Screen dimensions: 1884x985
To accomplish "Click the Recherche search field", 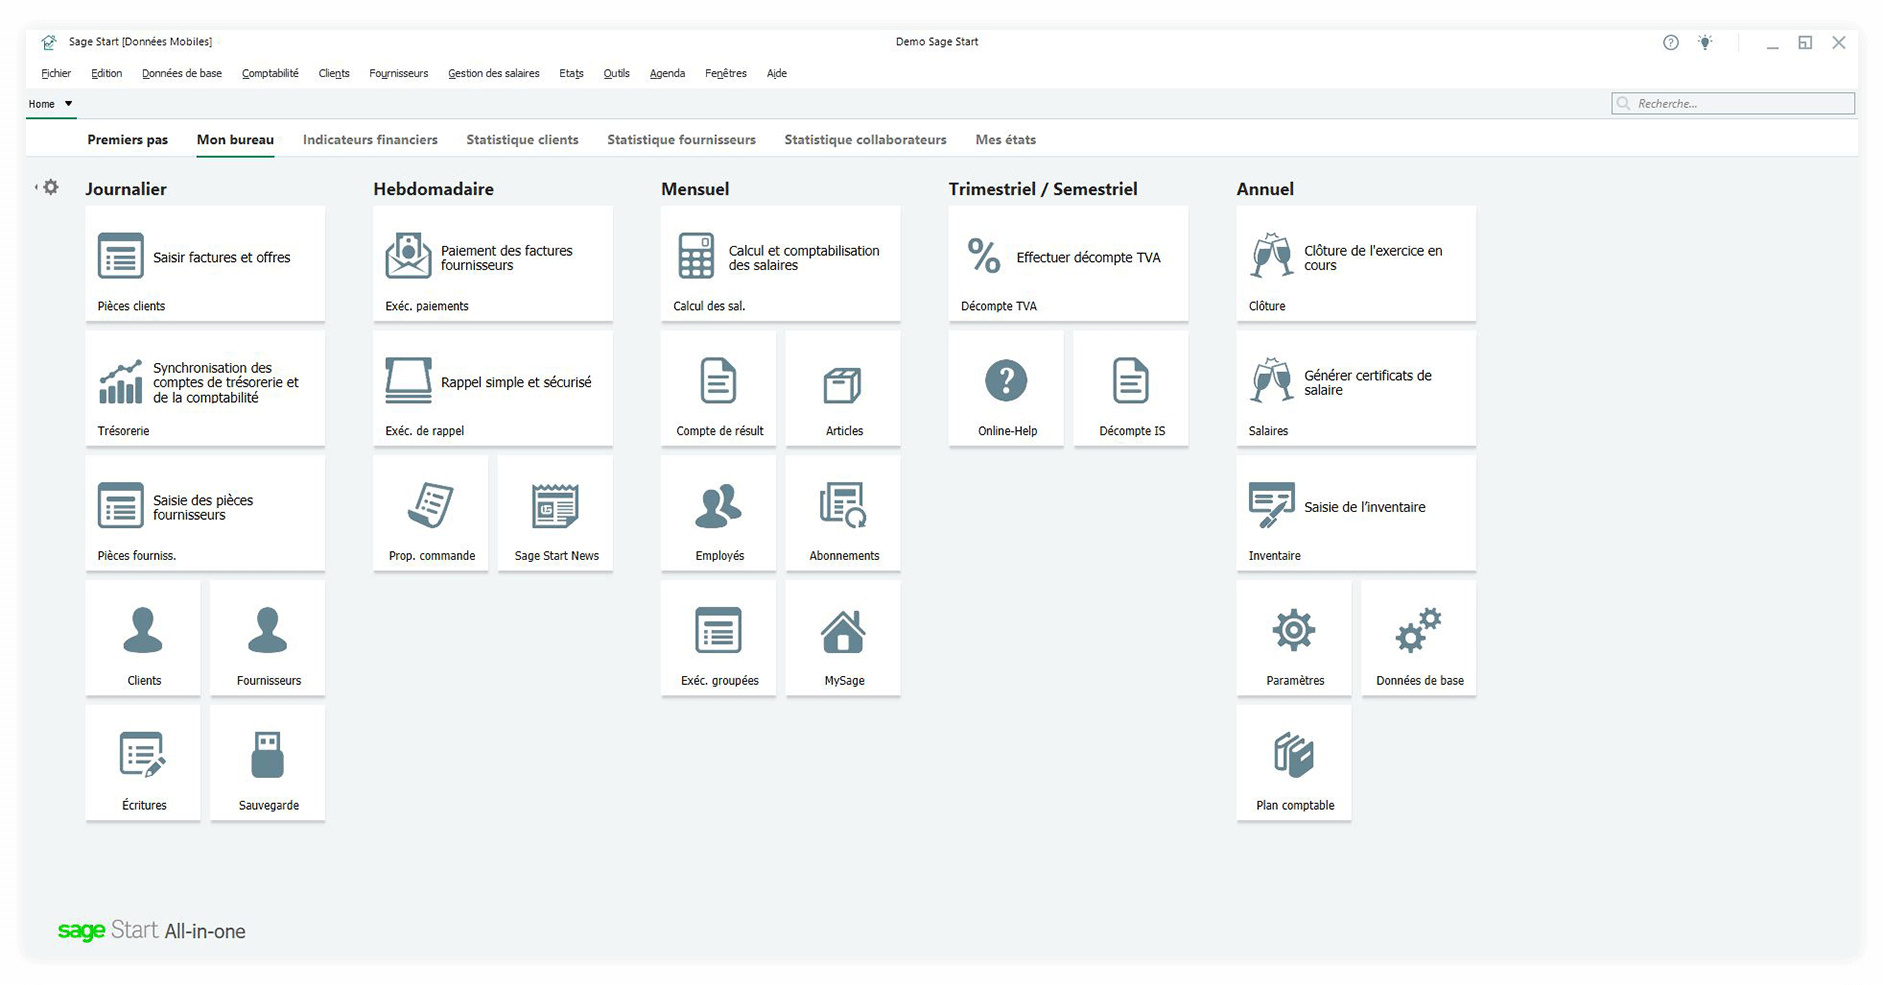I will [1733, 103].
